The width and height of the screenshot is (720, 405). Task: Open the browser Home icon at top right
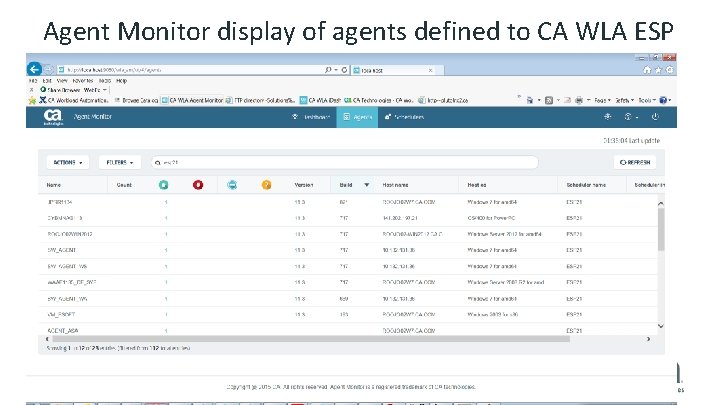click(647, 70)
